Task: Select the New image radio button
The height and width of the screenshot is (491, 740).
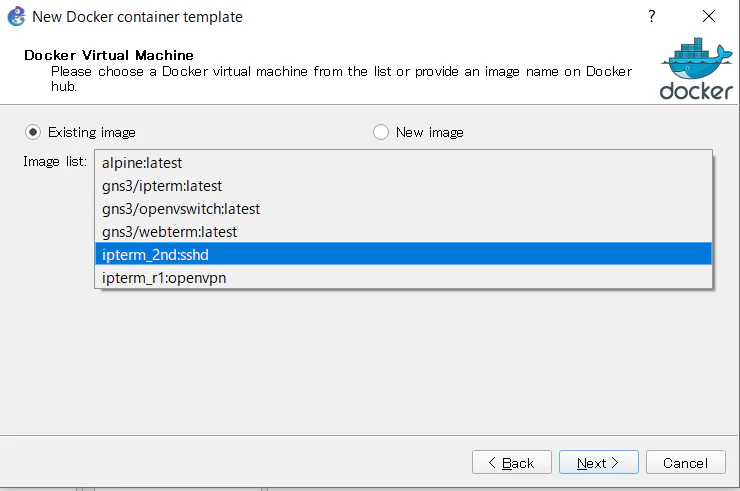Action: [x=381, y=132]
